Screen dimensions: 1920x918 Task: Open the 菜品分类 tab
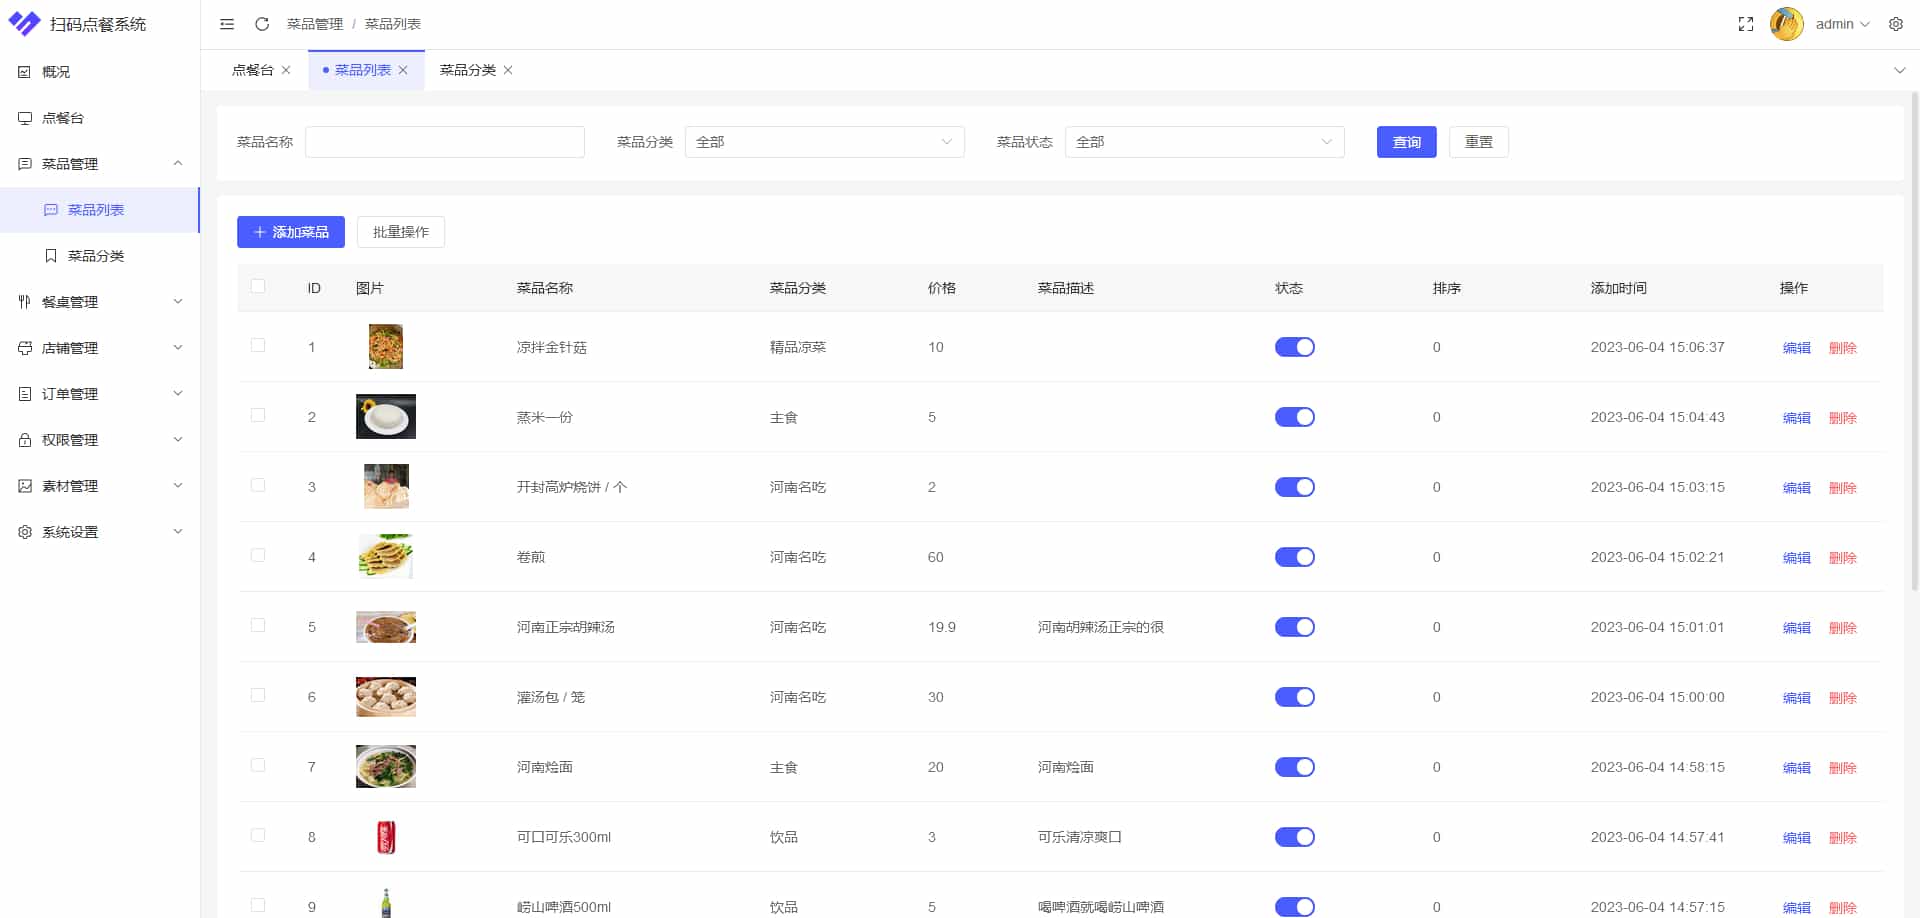(x=467, y=70)
